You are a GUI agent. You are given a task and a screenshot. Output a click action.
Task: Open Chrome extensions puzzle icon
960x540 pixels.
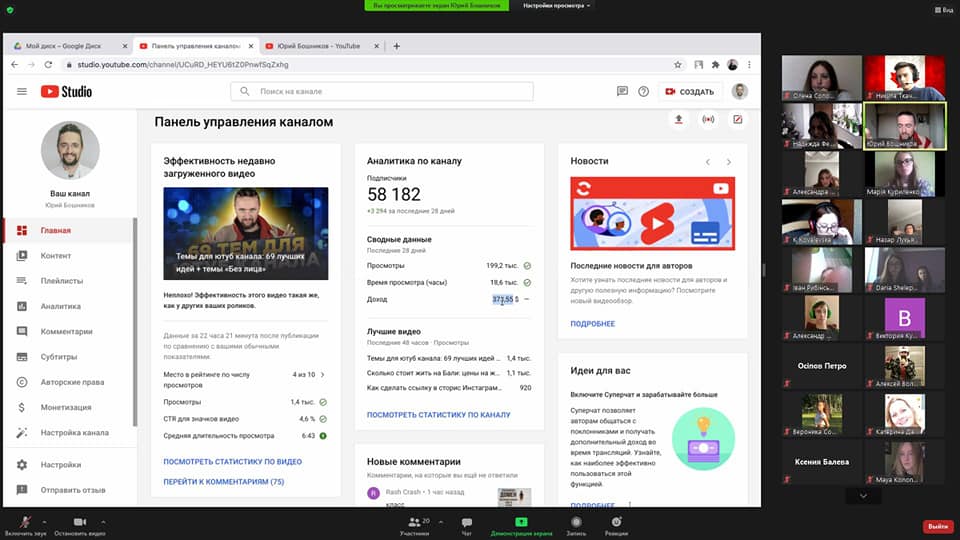tap(715, 64)
